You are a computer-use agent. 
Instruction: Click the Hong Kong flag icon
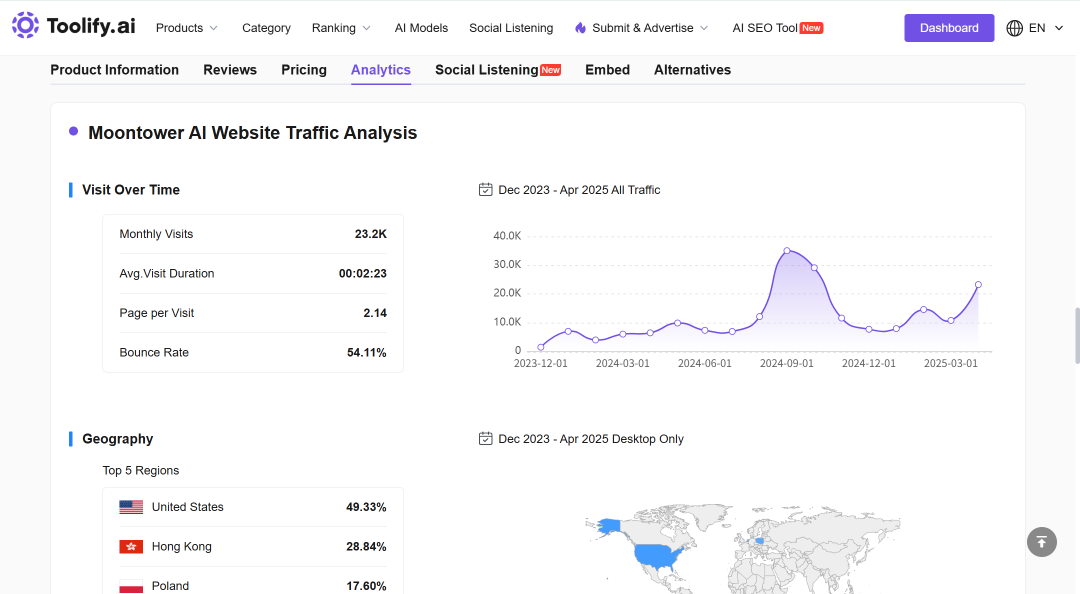pos(131,546)
